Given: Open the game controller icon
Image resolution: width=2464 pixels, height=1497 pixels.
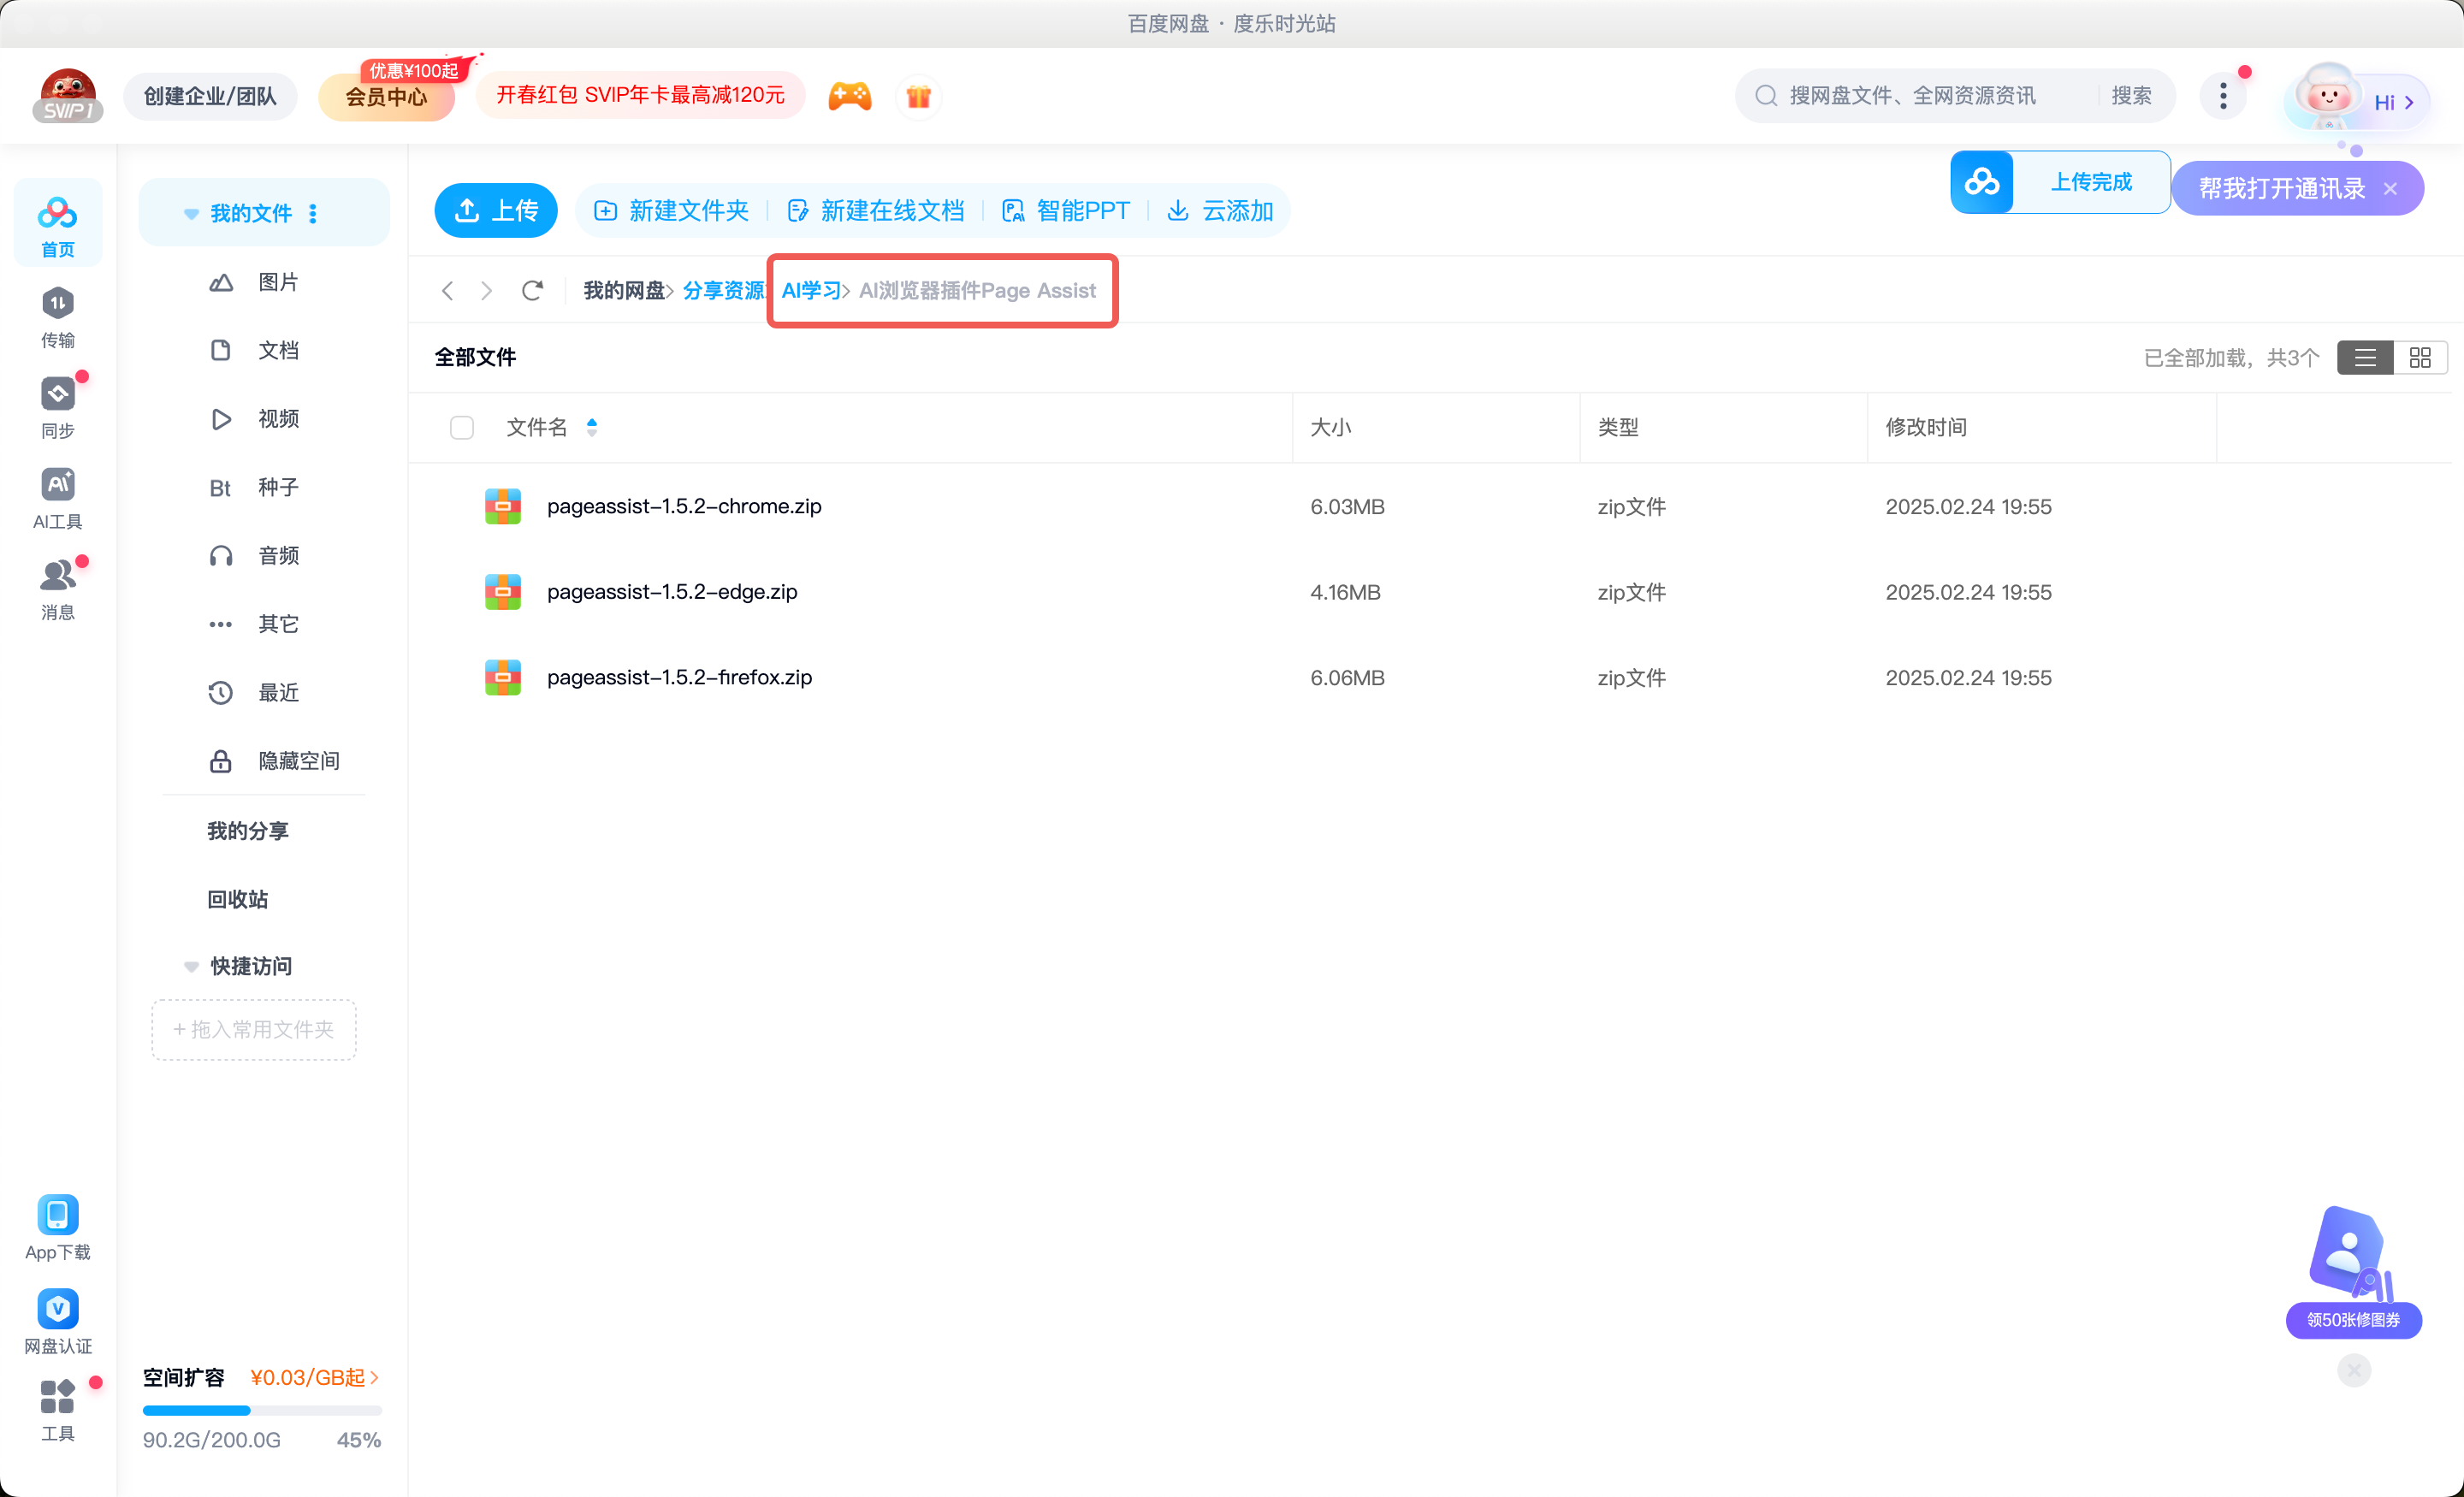Looking at the screenshot, I should pyautogui.click(x=849, y=96).
